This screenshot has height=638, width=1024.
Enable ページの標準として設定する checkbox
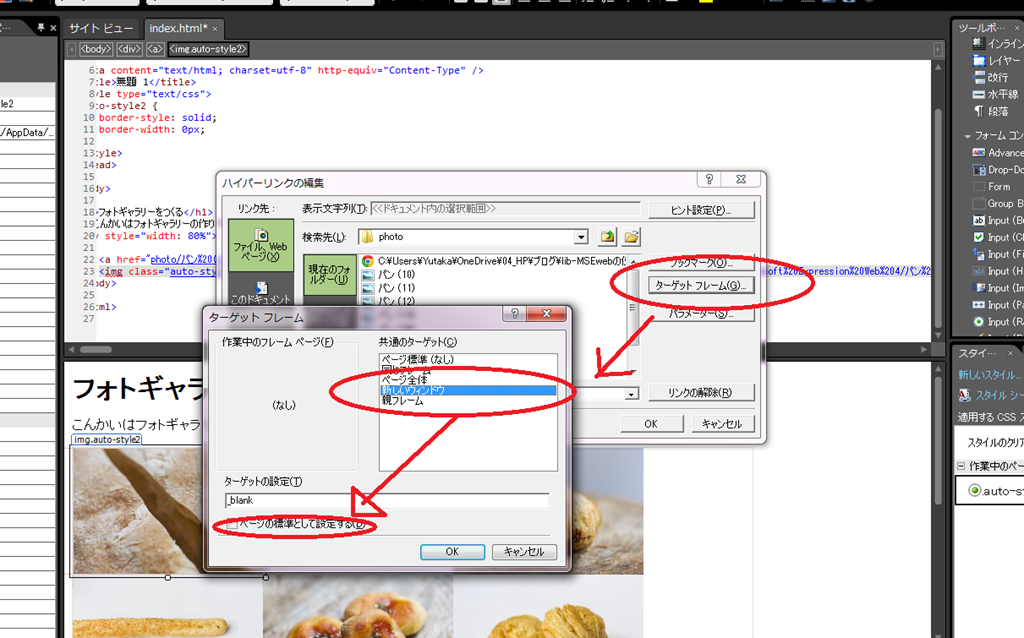(x=232, y=524)
